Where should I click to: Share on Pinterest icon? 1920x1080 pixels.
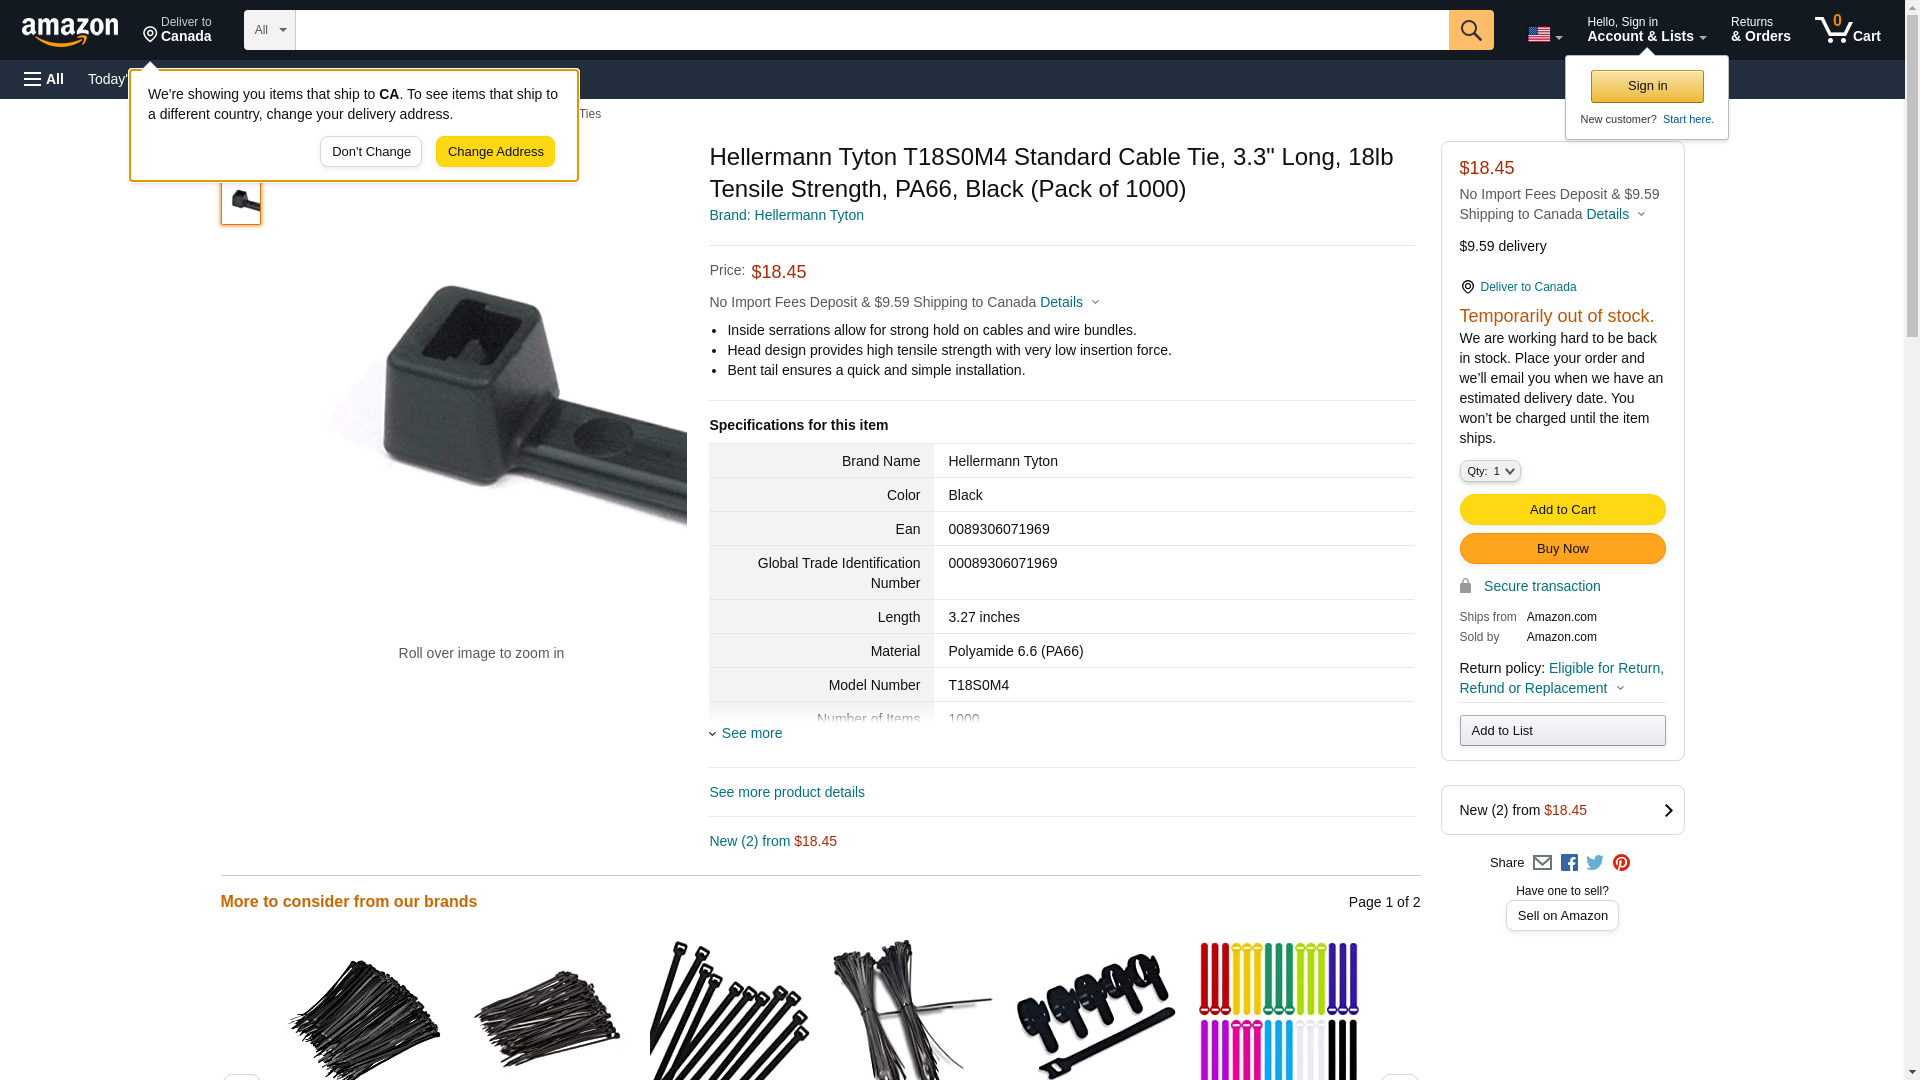coord(1621,863)
